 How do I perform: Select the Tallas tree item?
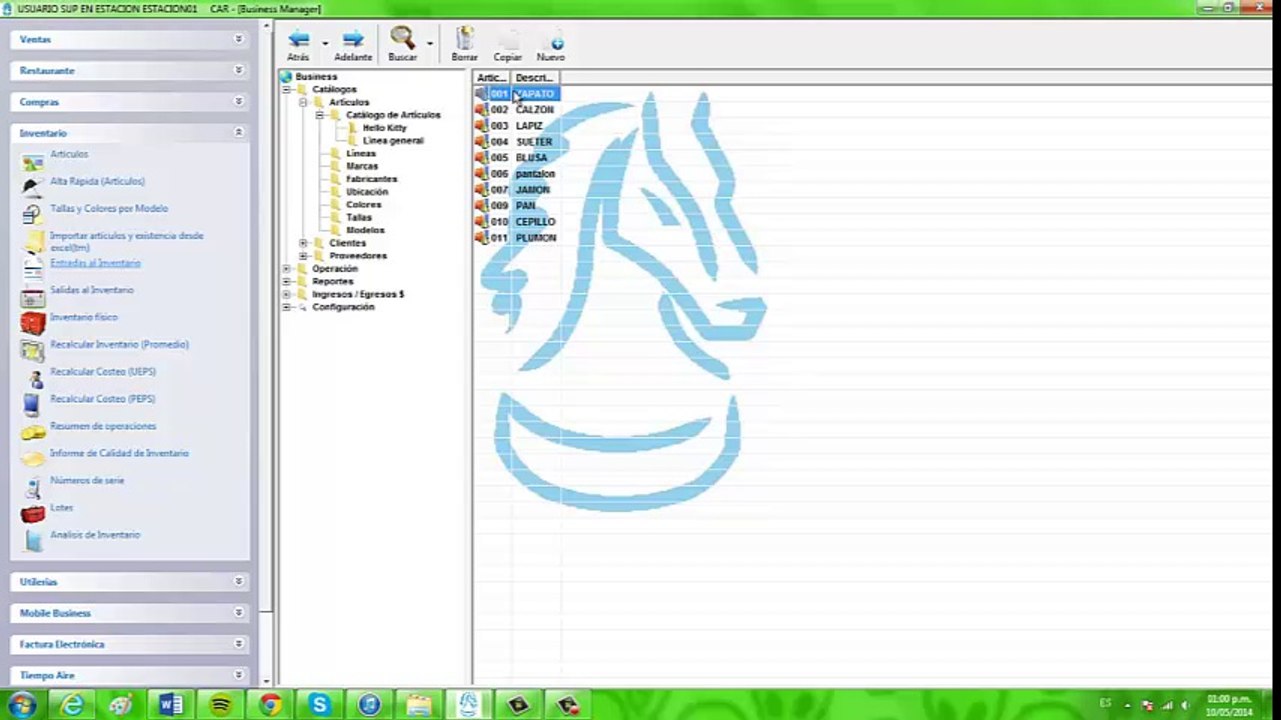click(359, 217)
